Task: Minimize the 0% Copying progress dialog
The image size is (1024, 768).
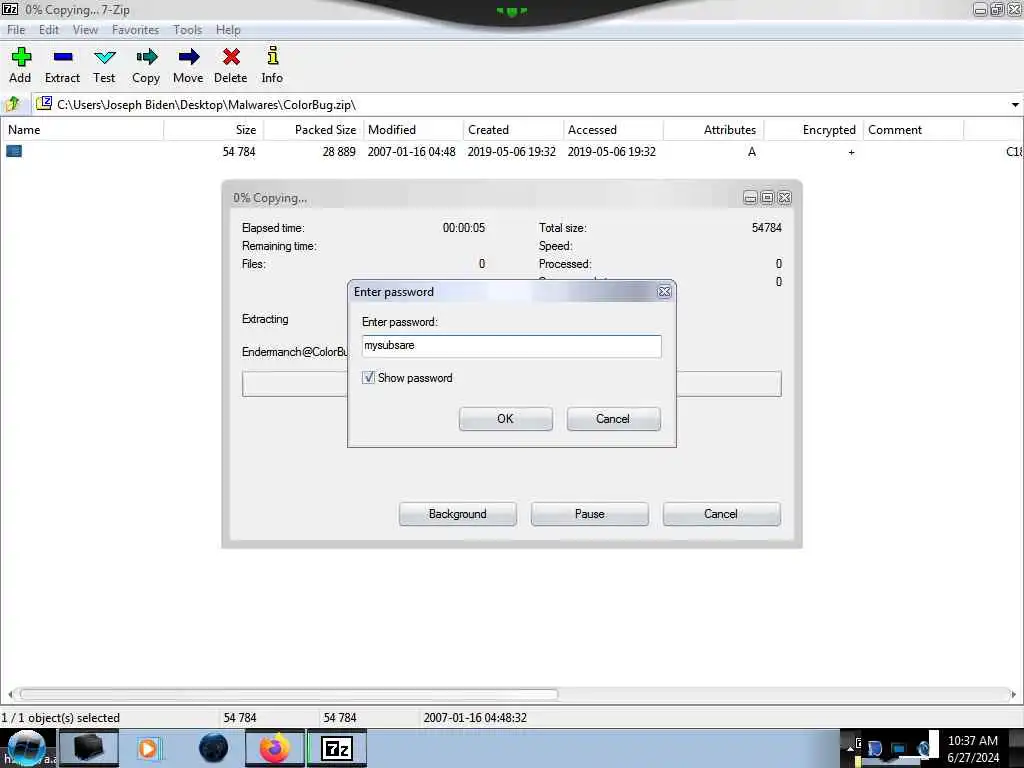Action: pos(750,198)
